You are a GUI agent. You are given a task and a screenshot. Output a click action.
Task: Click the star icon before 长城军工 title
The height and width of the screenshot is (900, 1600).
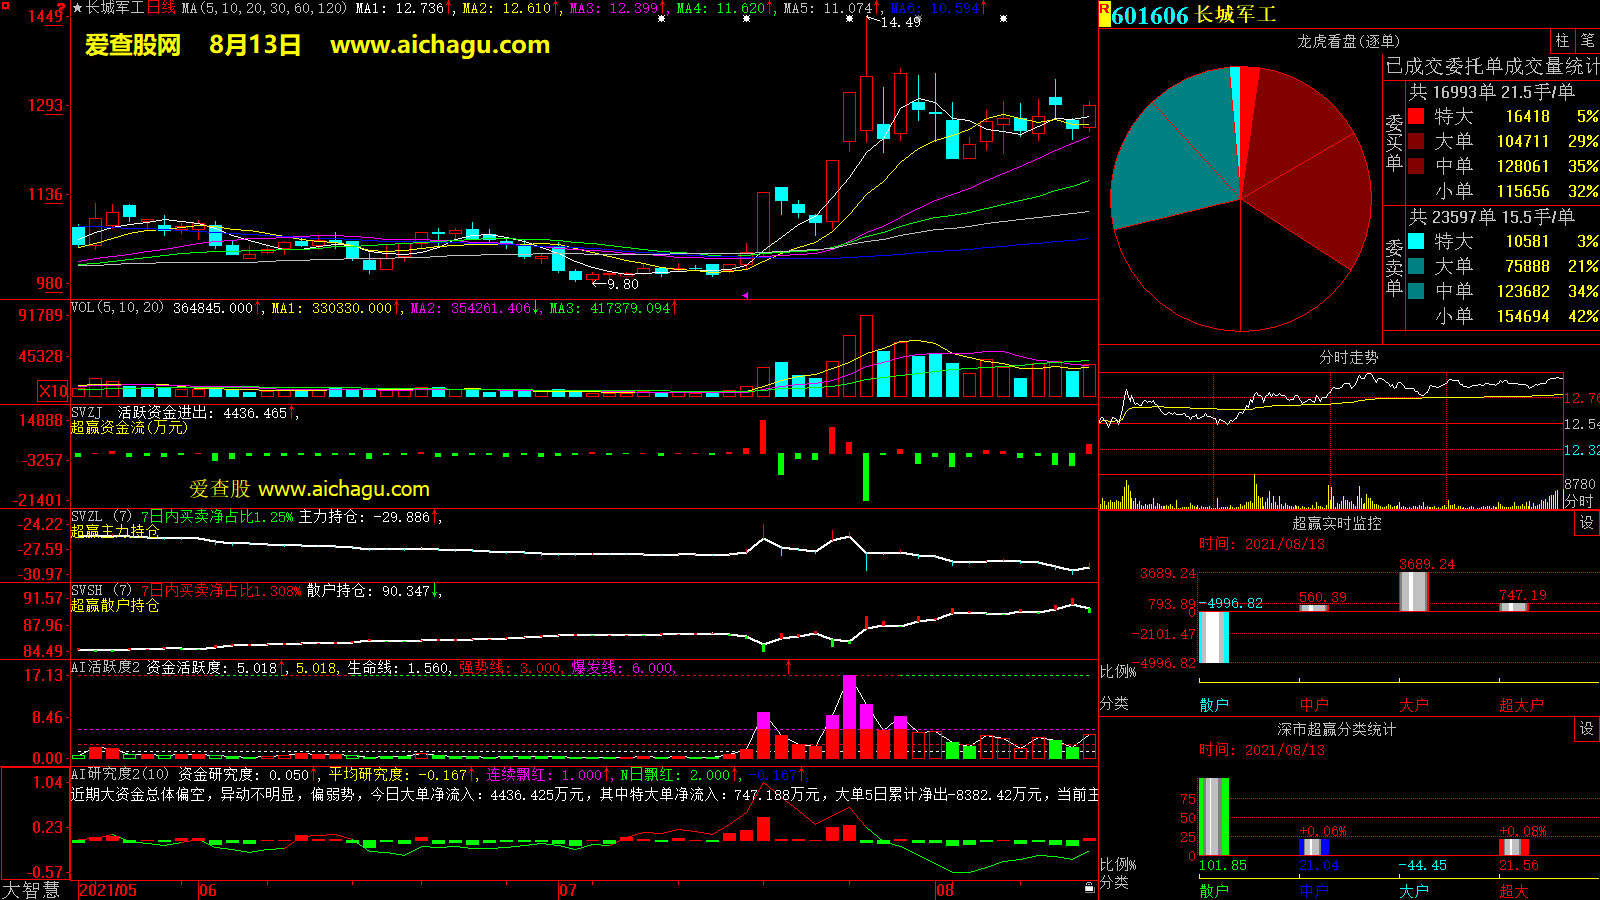(77, 8)
